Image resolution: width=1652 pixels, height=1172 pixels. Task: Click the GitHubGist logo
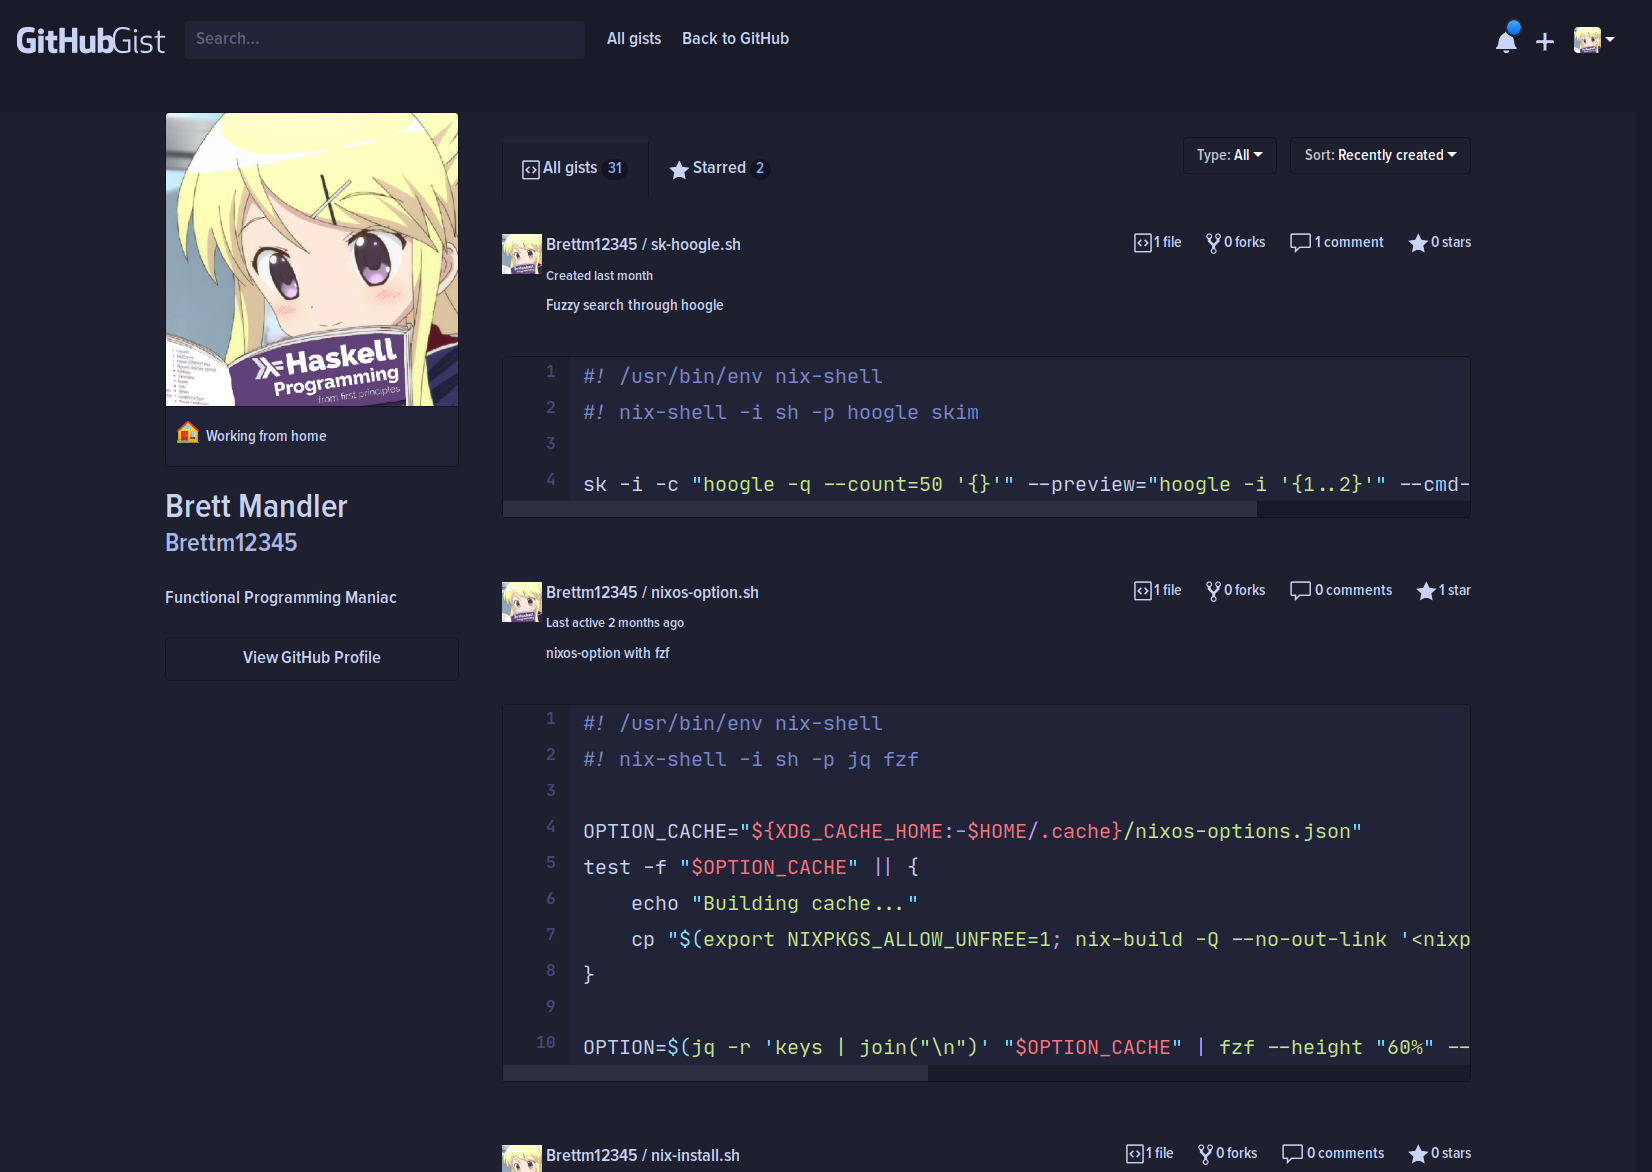tap(90, 40)
